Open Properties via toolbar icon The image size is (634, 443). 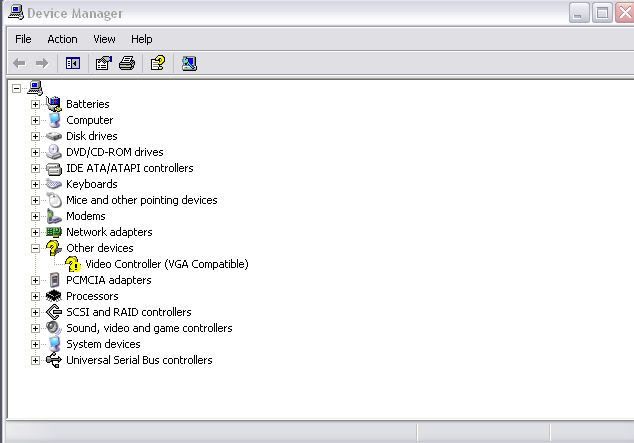104,63
